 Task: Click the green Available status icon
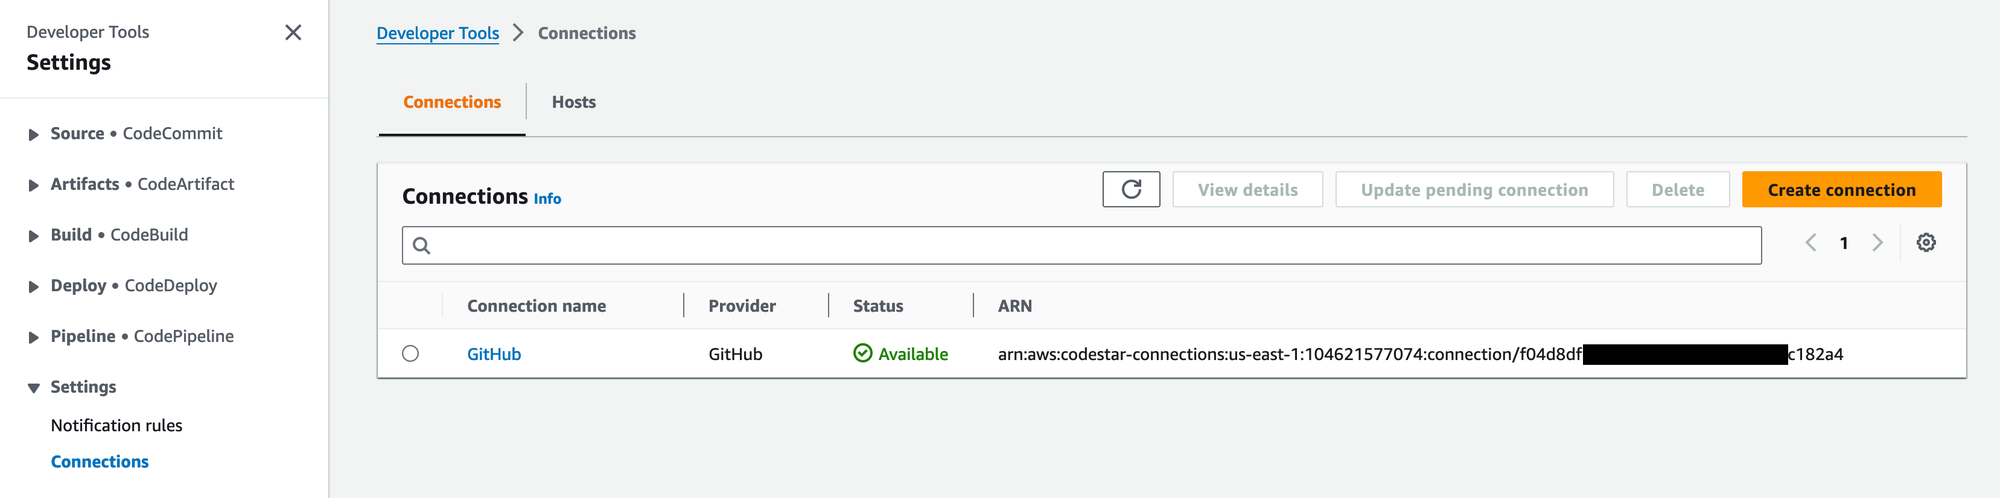pyautogui.click(x=862, y=353)
